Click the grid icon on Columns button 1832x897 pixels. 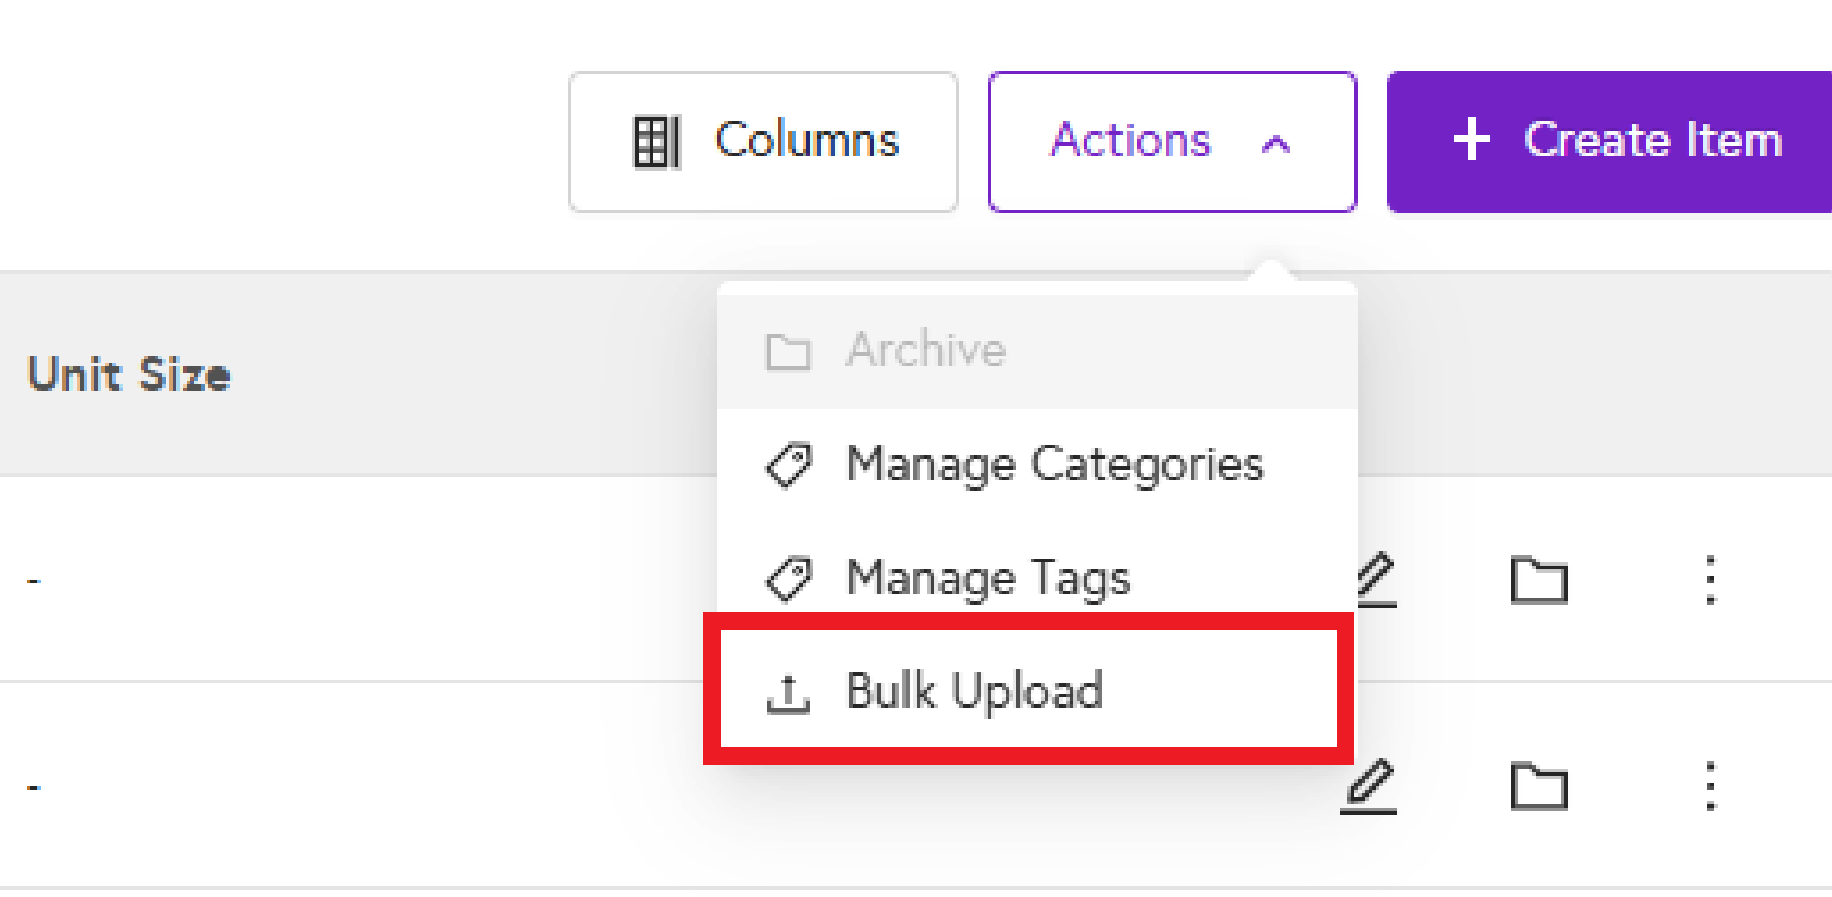pos(657,142)
